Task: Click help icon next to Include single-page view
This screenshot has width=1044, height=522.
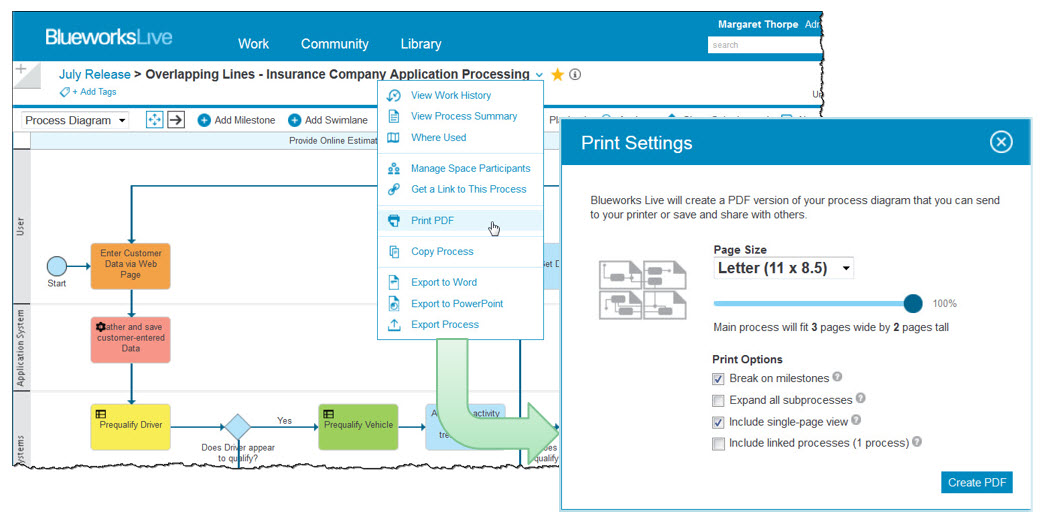Action: pyautogui.click(x=856, y=420)
